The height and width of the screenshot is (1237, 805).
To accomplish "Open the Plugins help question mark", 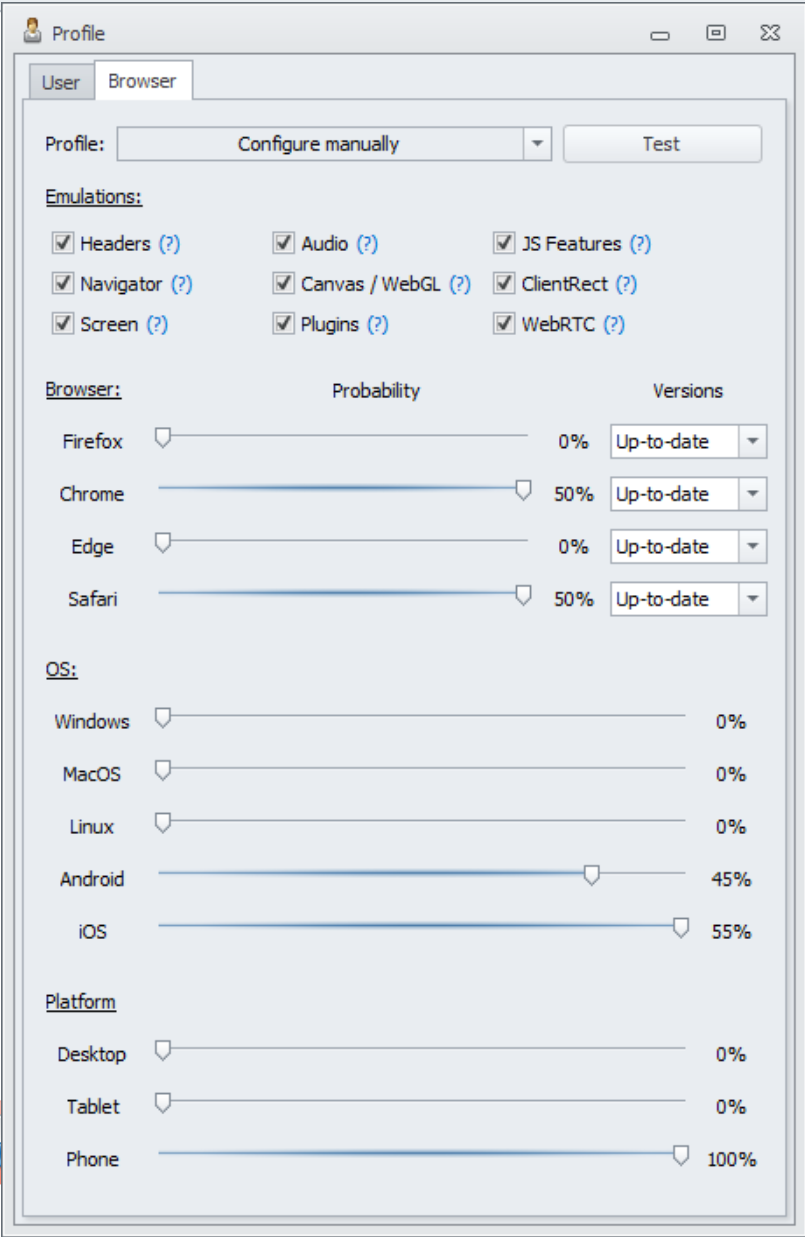I will [378, 324].
